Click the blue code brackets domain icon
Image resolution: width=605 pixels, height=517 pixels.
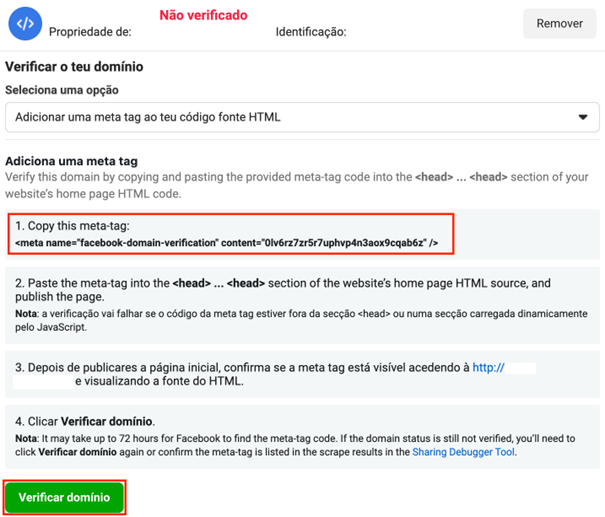[x=26, y=23]
